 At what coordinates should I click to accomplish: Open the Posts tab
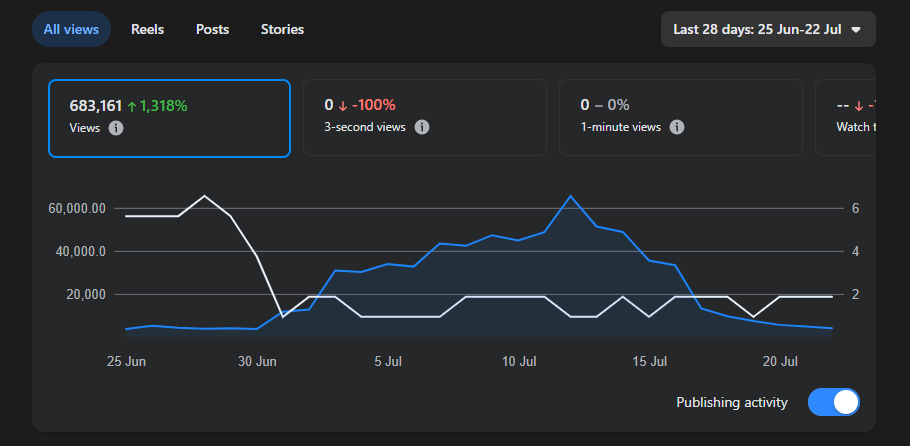[x=212, y=29]
